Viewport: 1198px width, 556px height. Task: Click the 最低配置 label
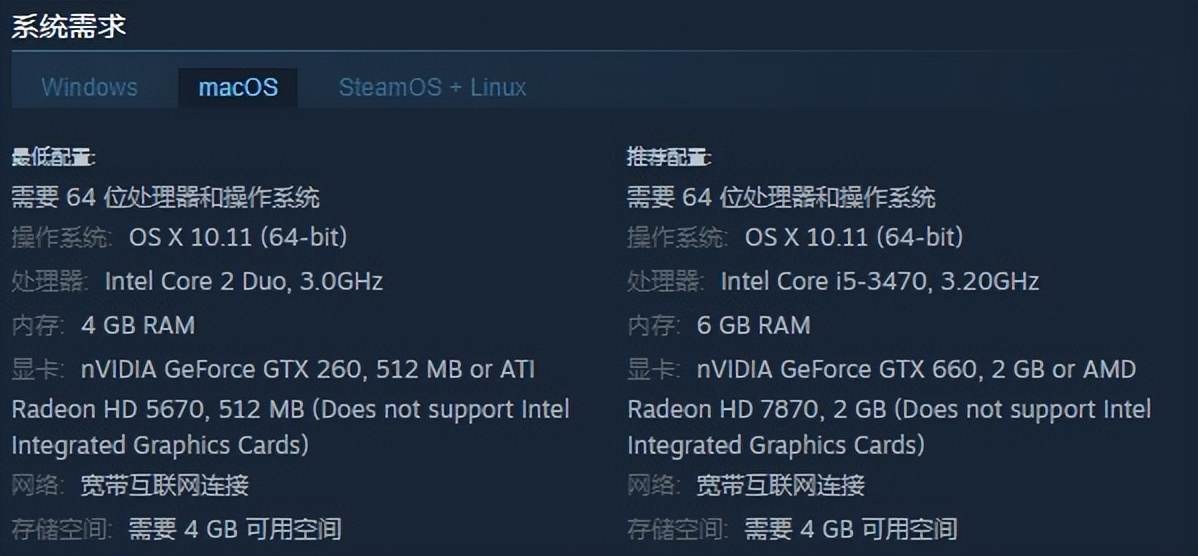click(53, 157)
